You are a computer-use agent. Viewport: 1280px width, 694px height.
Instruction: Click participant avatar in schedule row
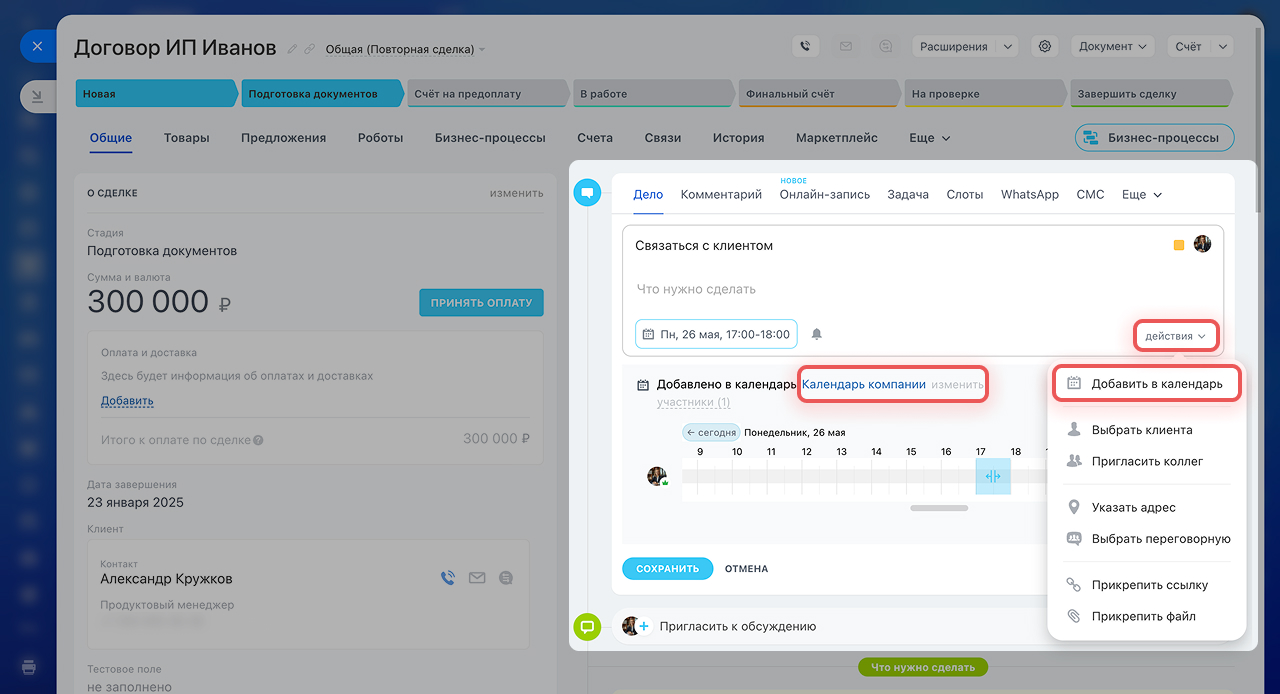[x=657, y=476]
